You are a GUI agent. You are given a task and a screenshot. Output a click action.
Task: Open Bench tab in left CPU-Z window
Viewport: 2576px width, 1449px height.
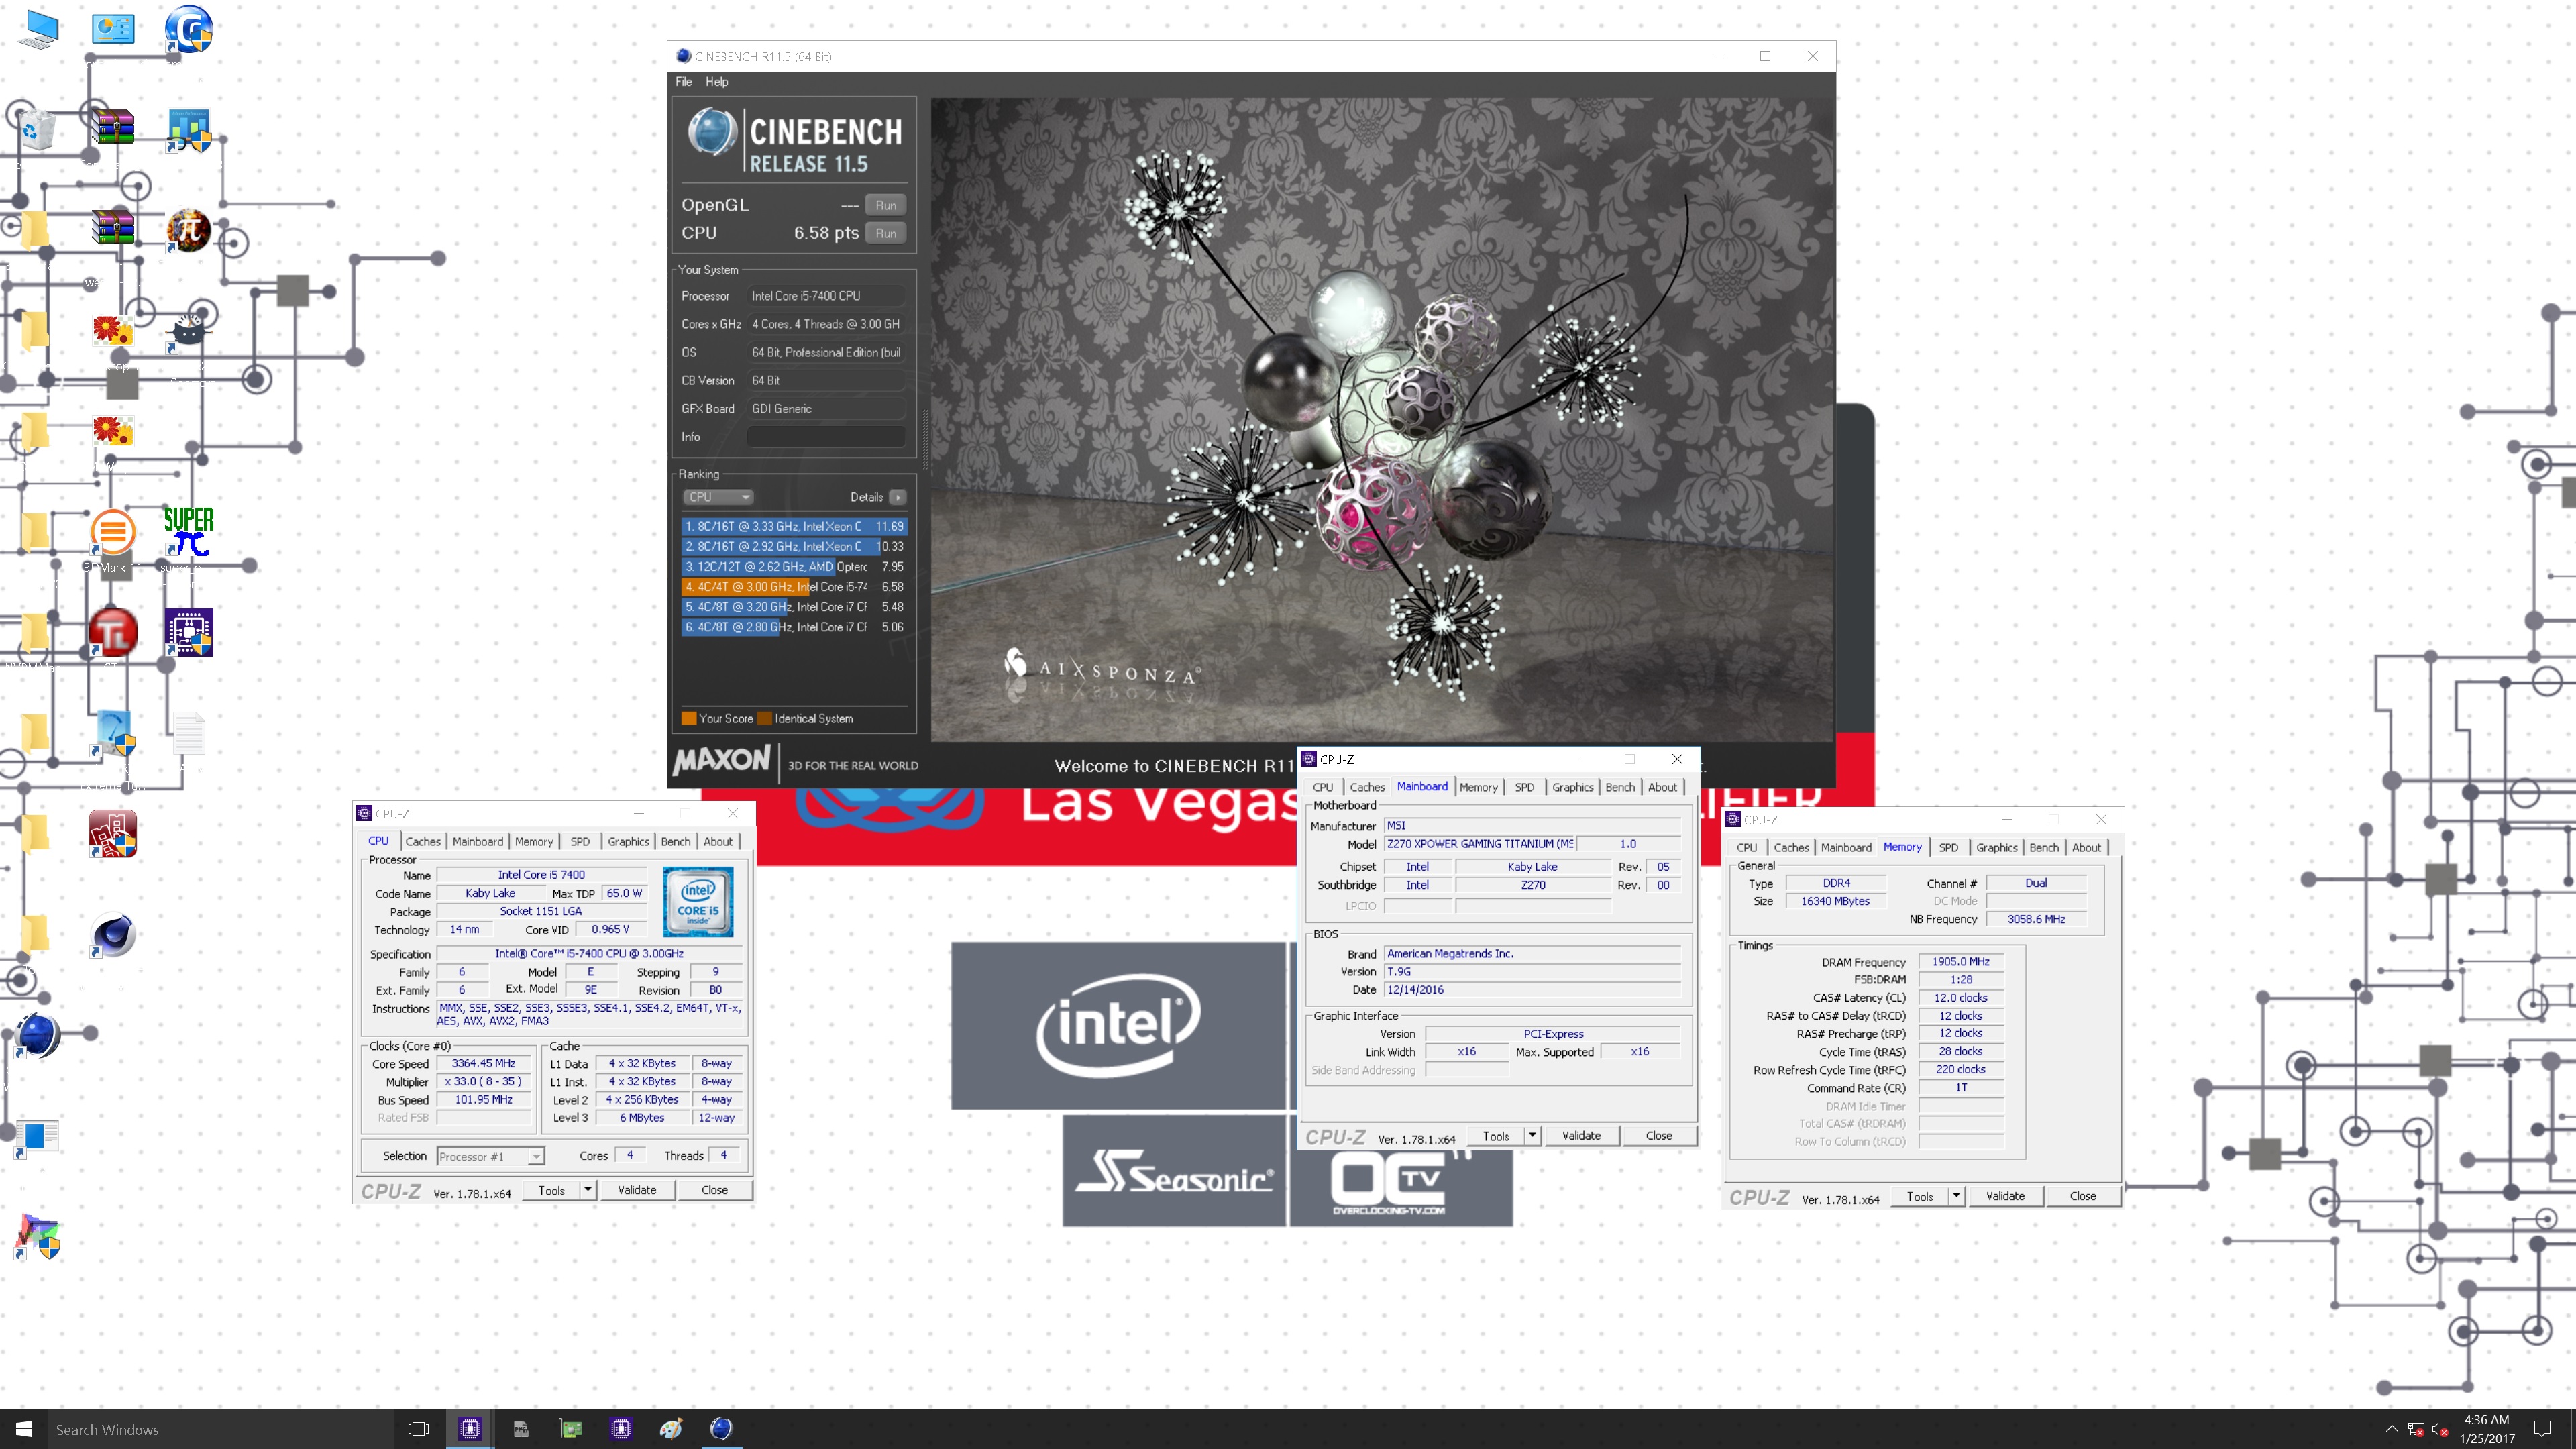676,841
